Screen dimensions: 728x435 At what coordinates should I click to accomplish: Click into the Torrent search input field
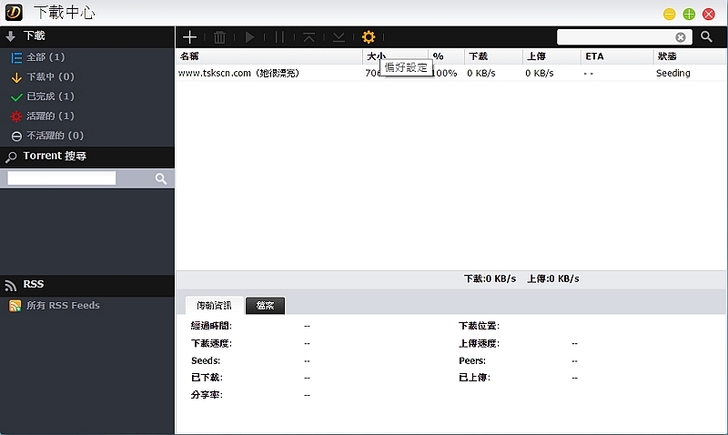point(62,178)
